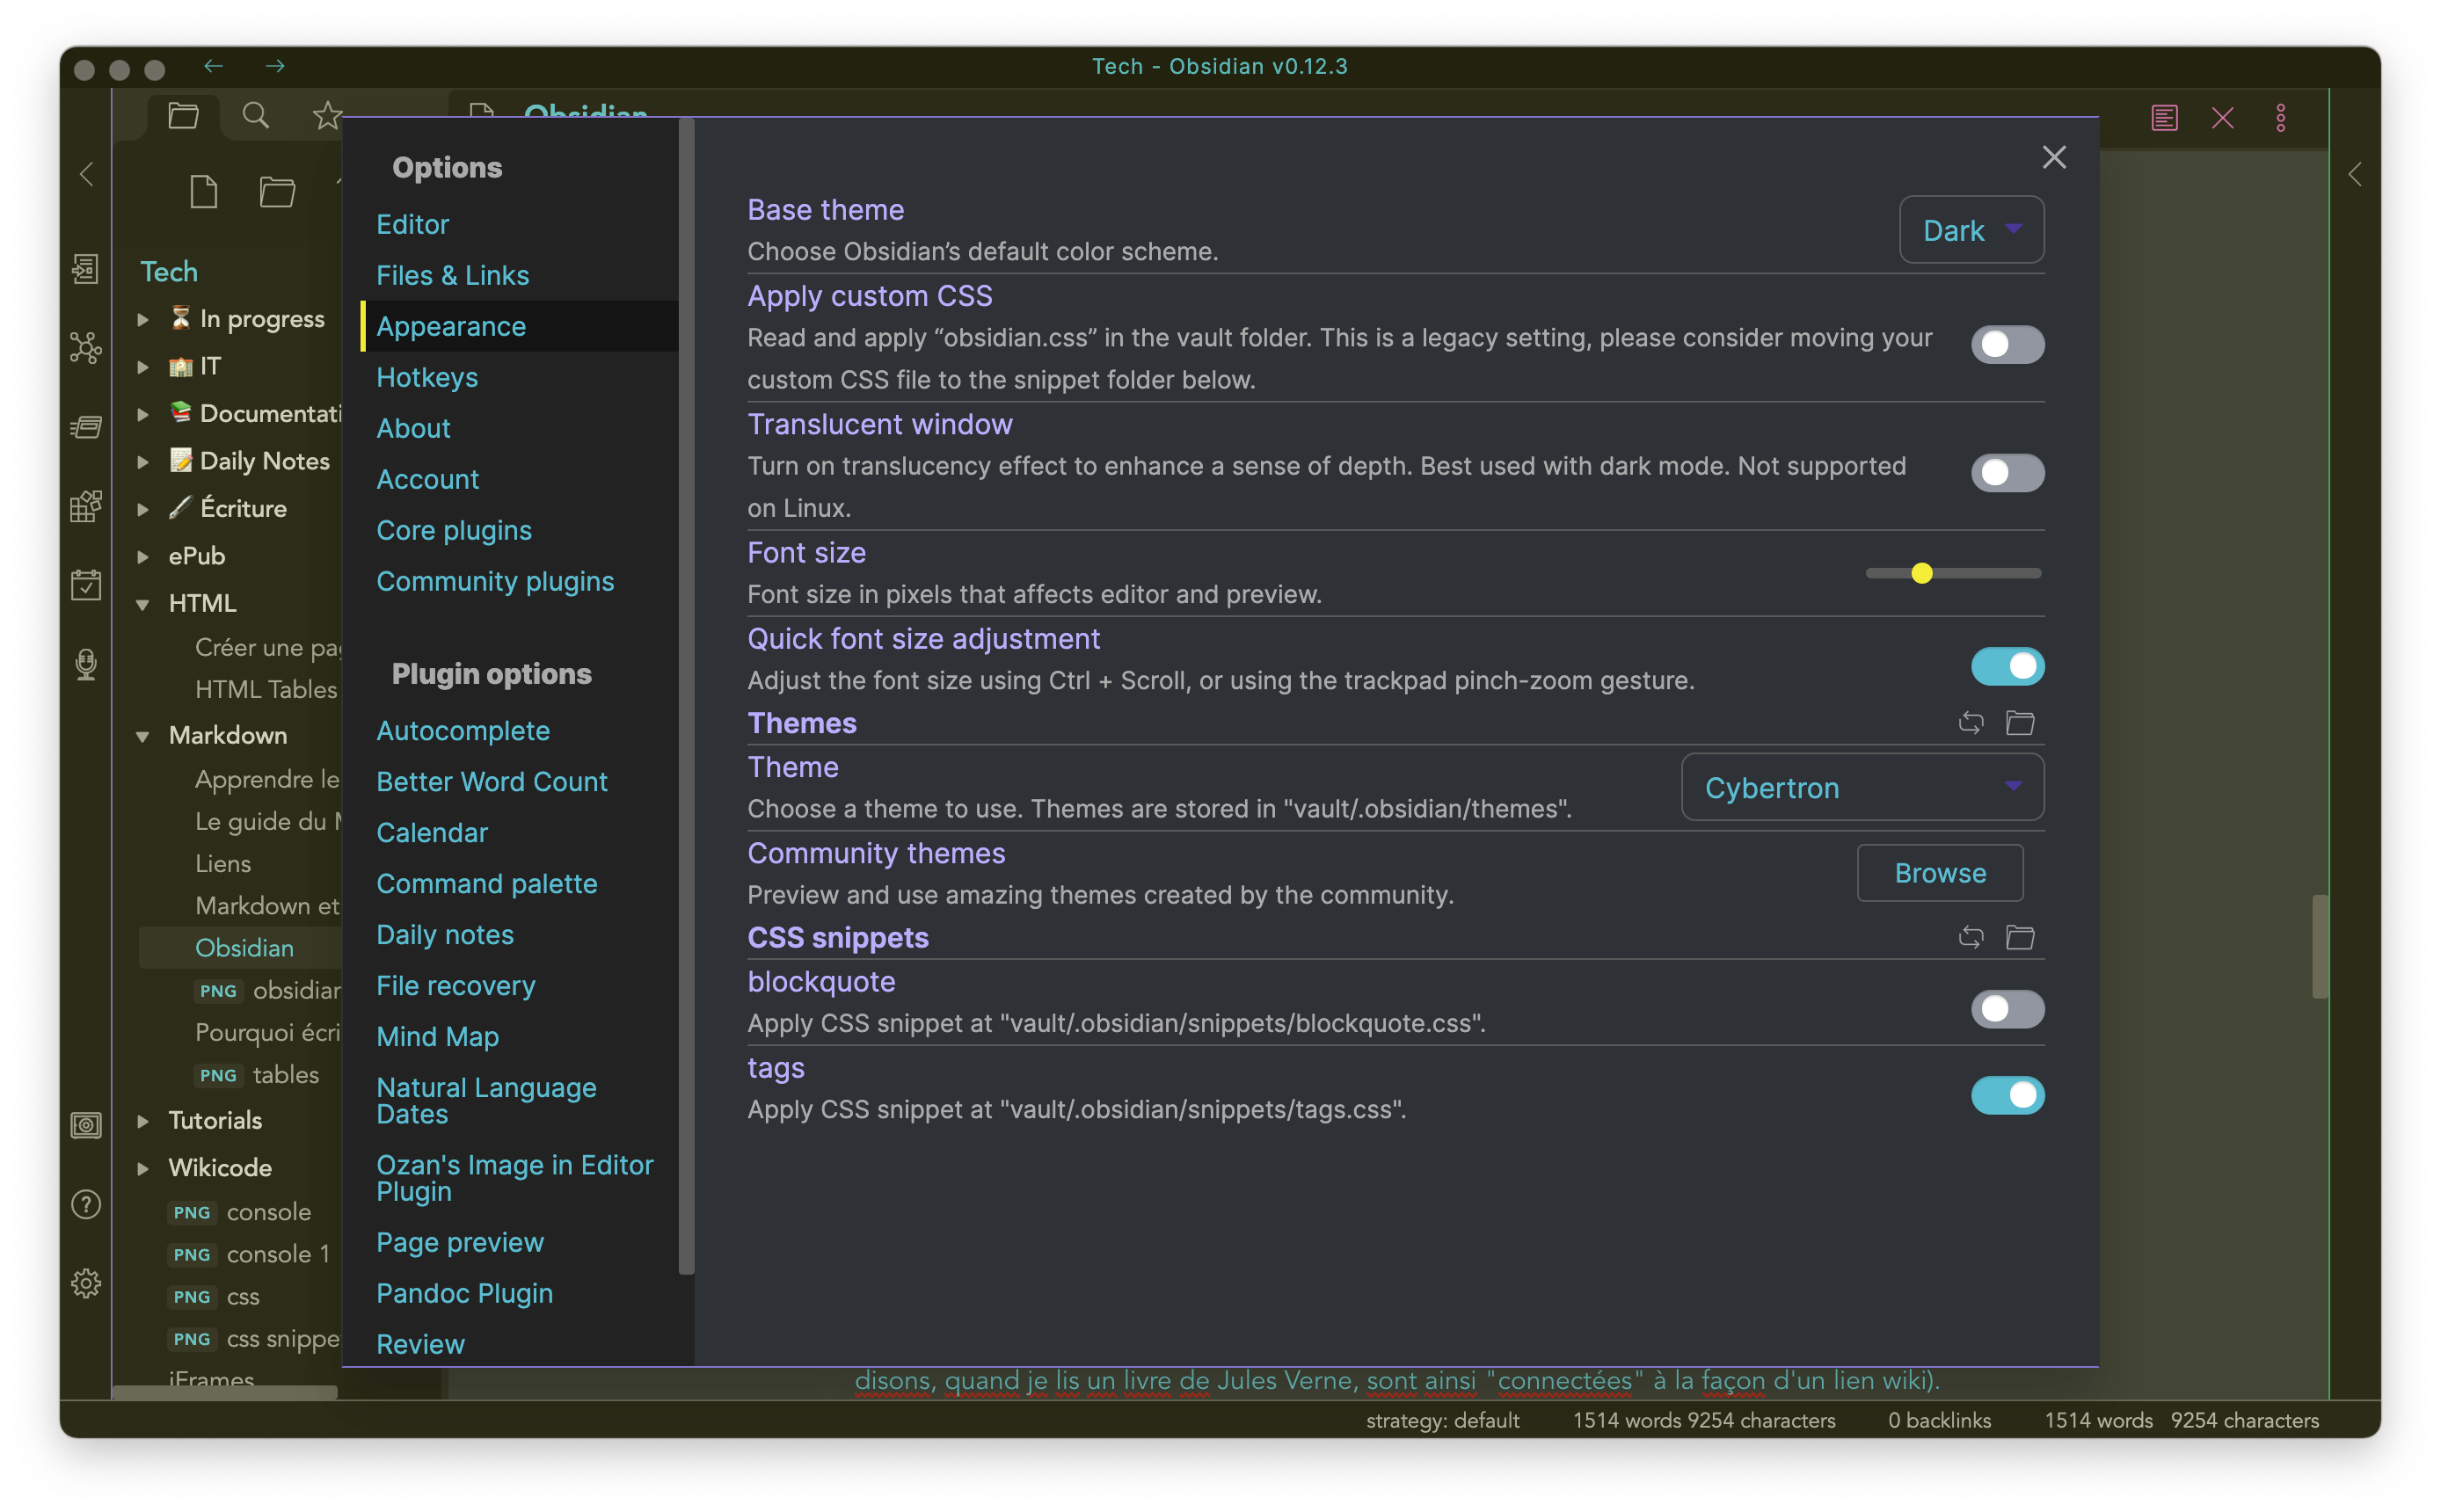Expand the IT folder arrow
The width and height of the screenshot is (2441, 1512).
143,367
